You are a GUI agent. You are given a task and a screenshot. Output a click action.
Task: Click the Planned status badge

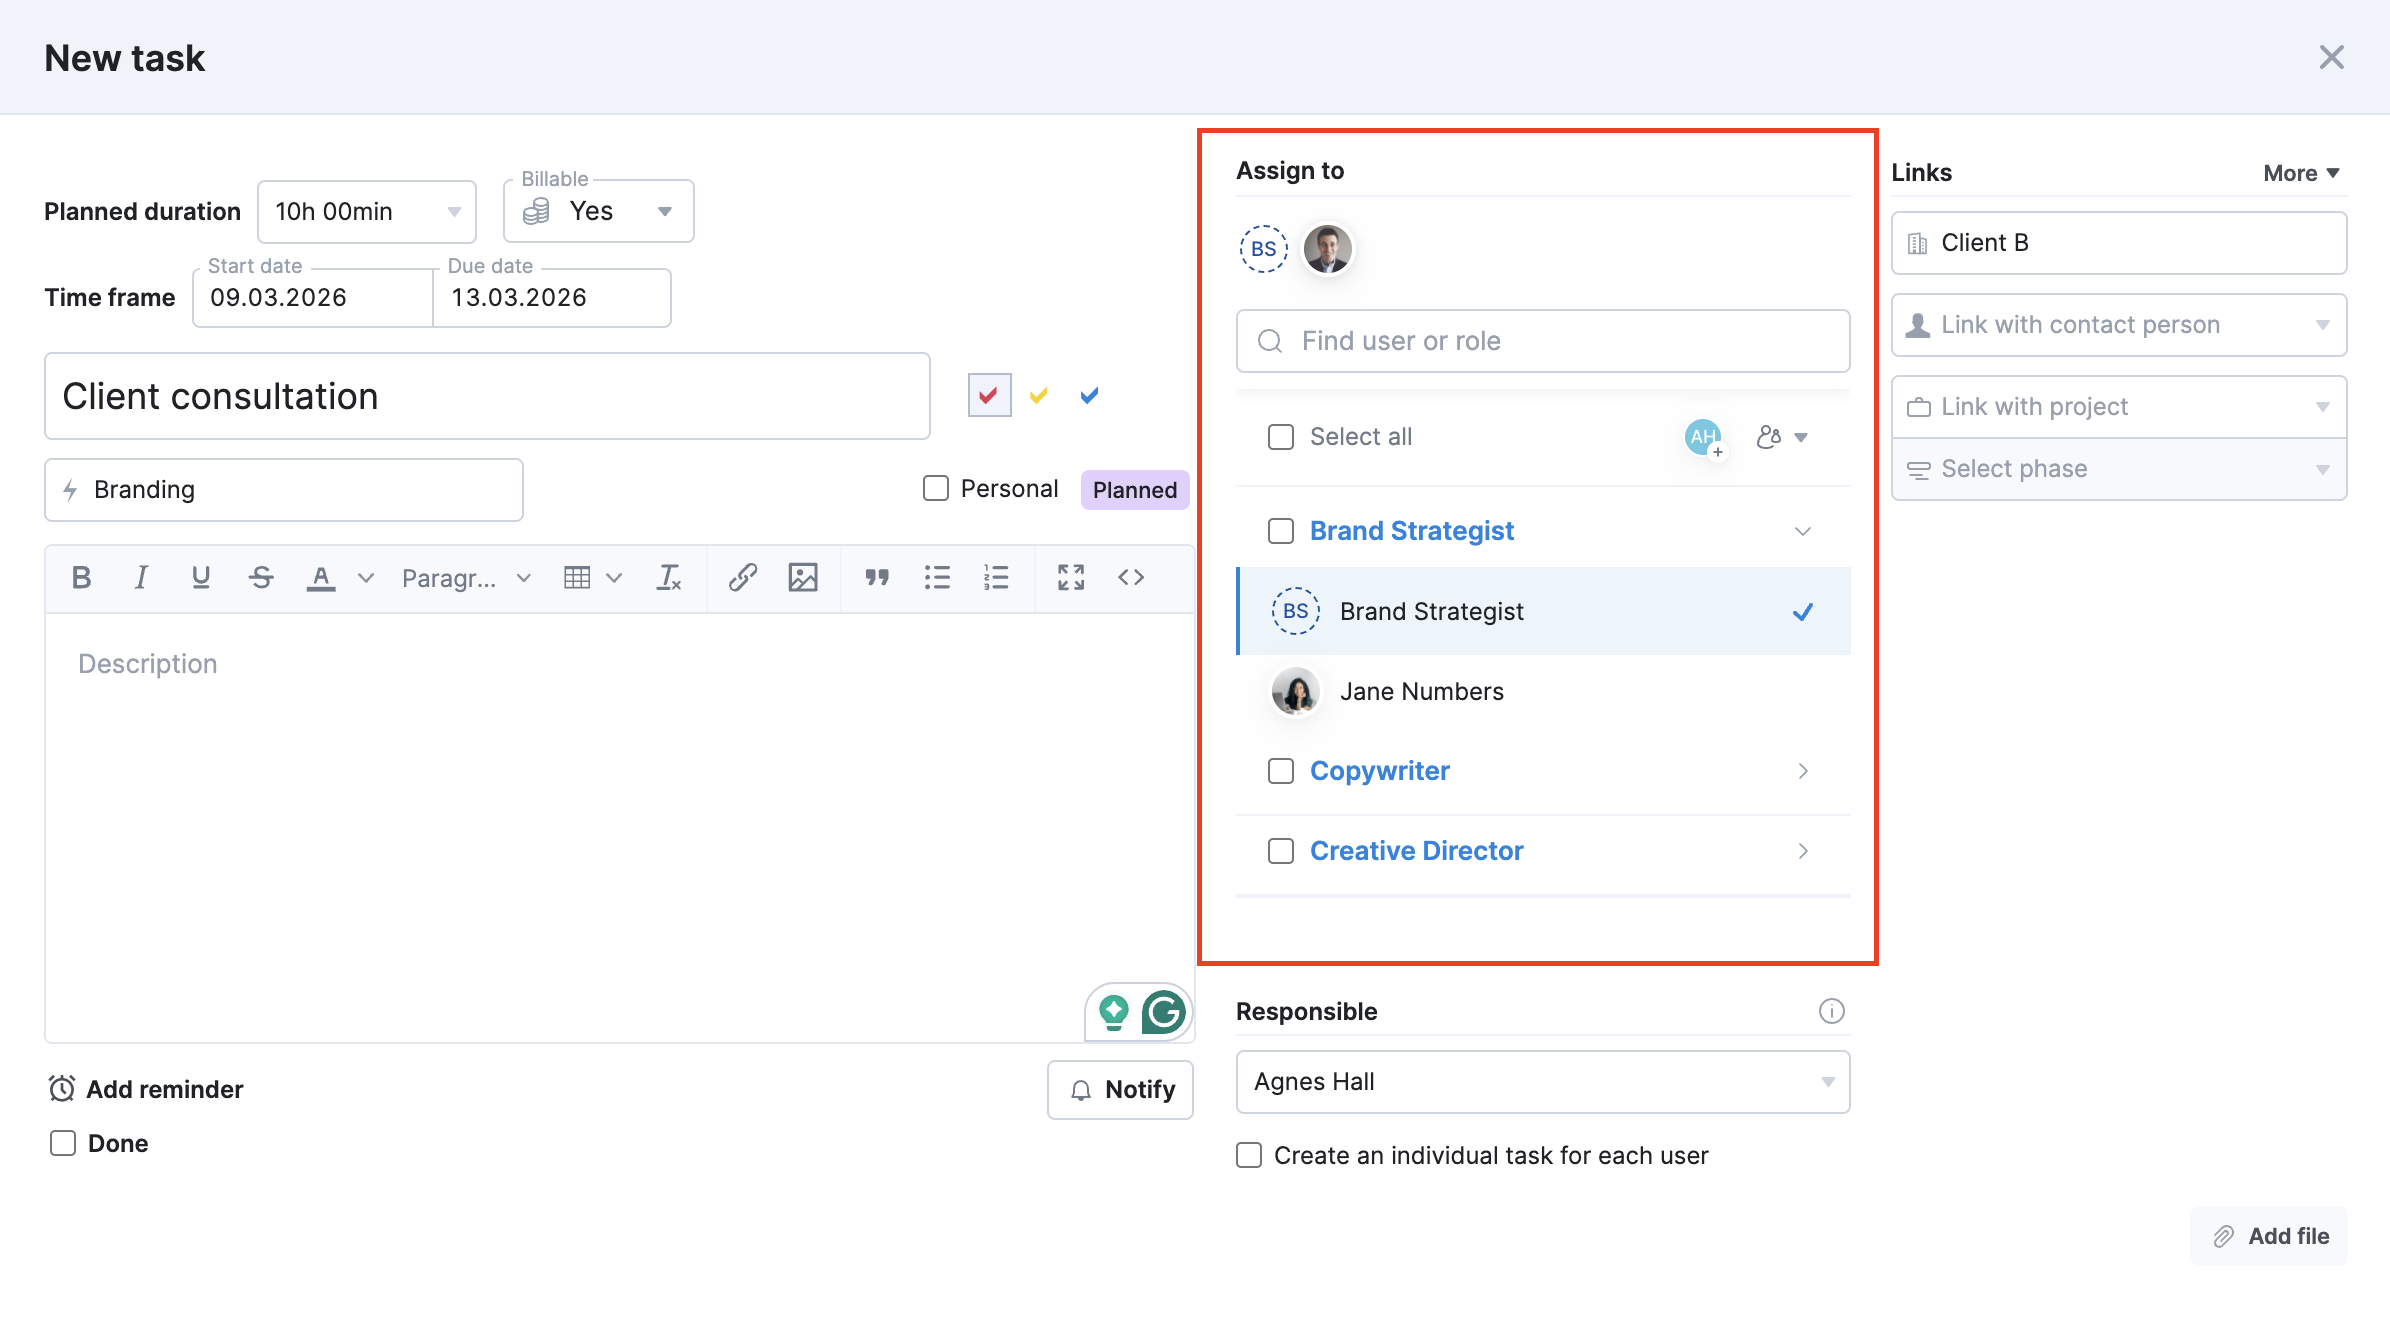click(x=1134, y=490)
